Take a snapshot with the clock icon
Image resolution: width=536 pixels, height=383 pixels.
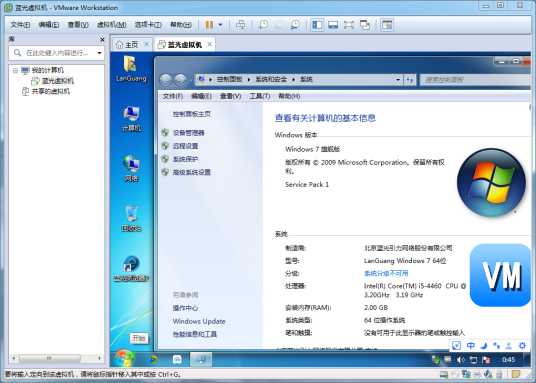[x=263, y=25]
